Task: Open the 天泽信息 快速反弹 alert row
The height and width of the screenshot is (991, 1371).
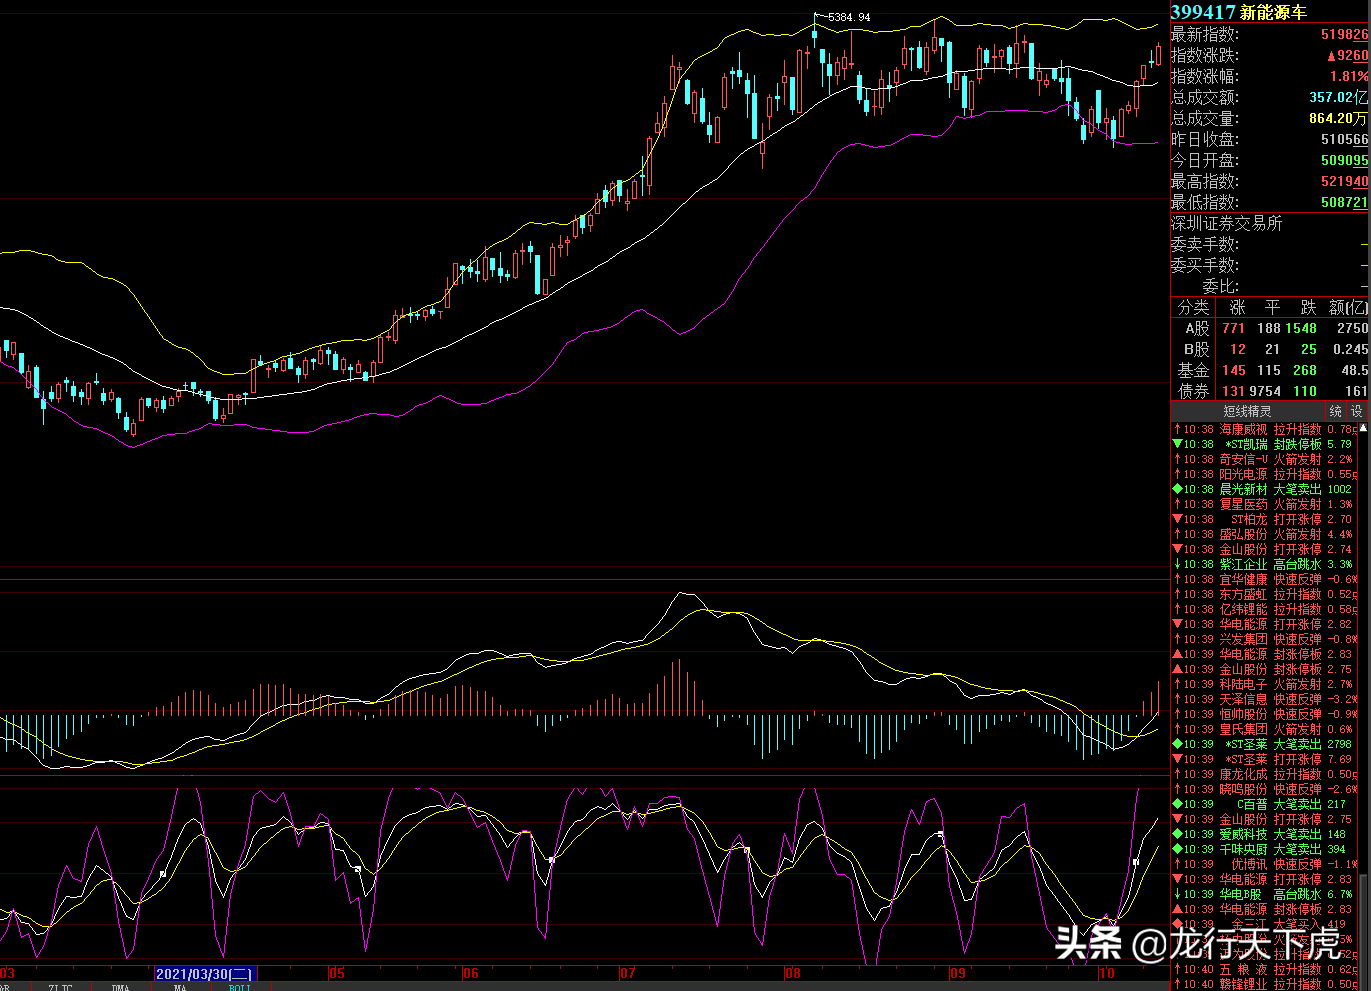Action: click(x=1265, y=699)
